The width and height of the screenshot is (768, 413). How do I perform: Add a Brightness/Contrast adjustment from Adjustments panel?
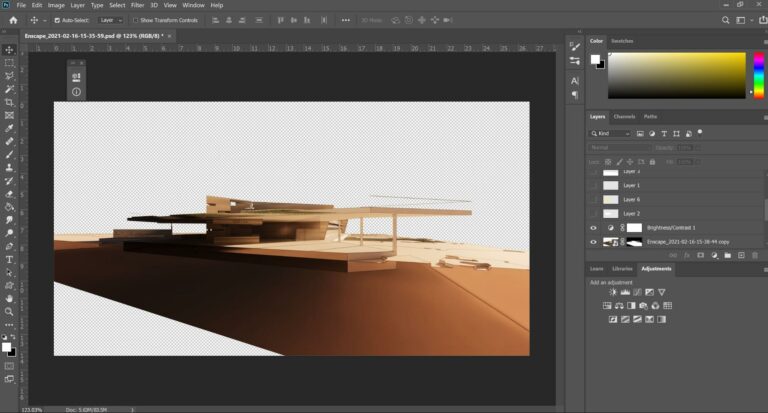pos(613,292)
